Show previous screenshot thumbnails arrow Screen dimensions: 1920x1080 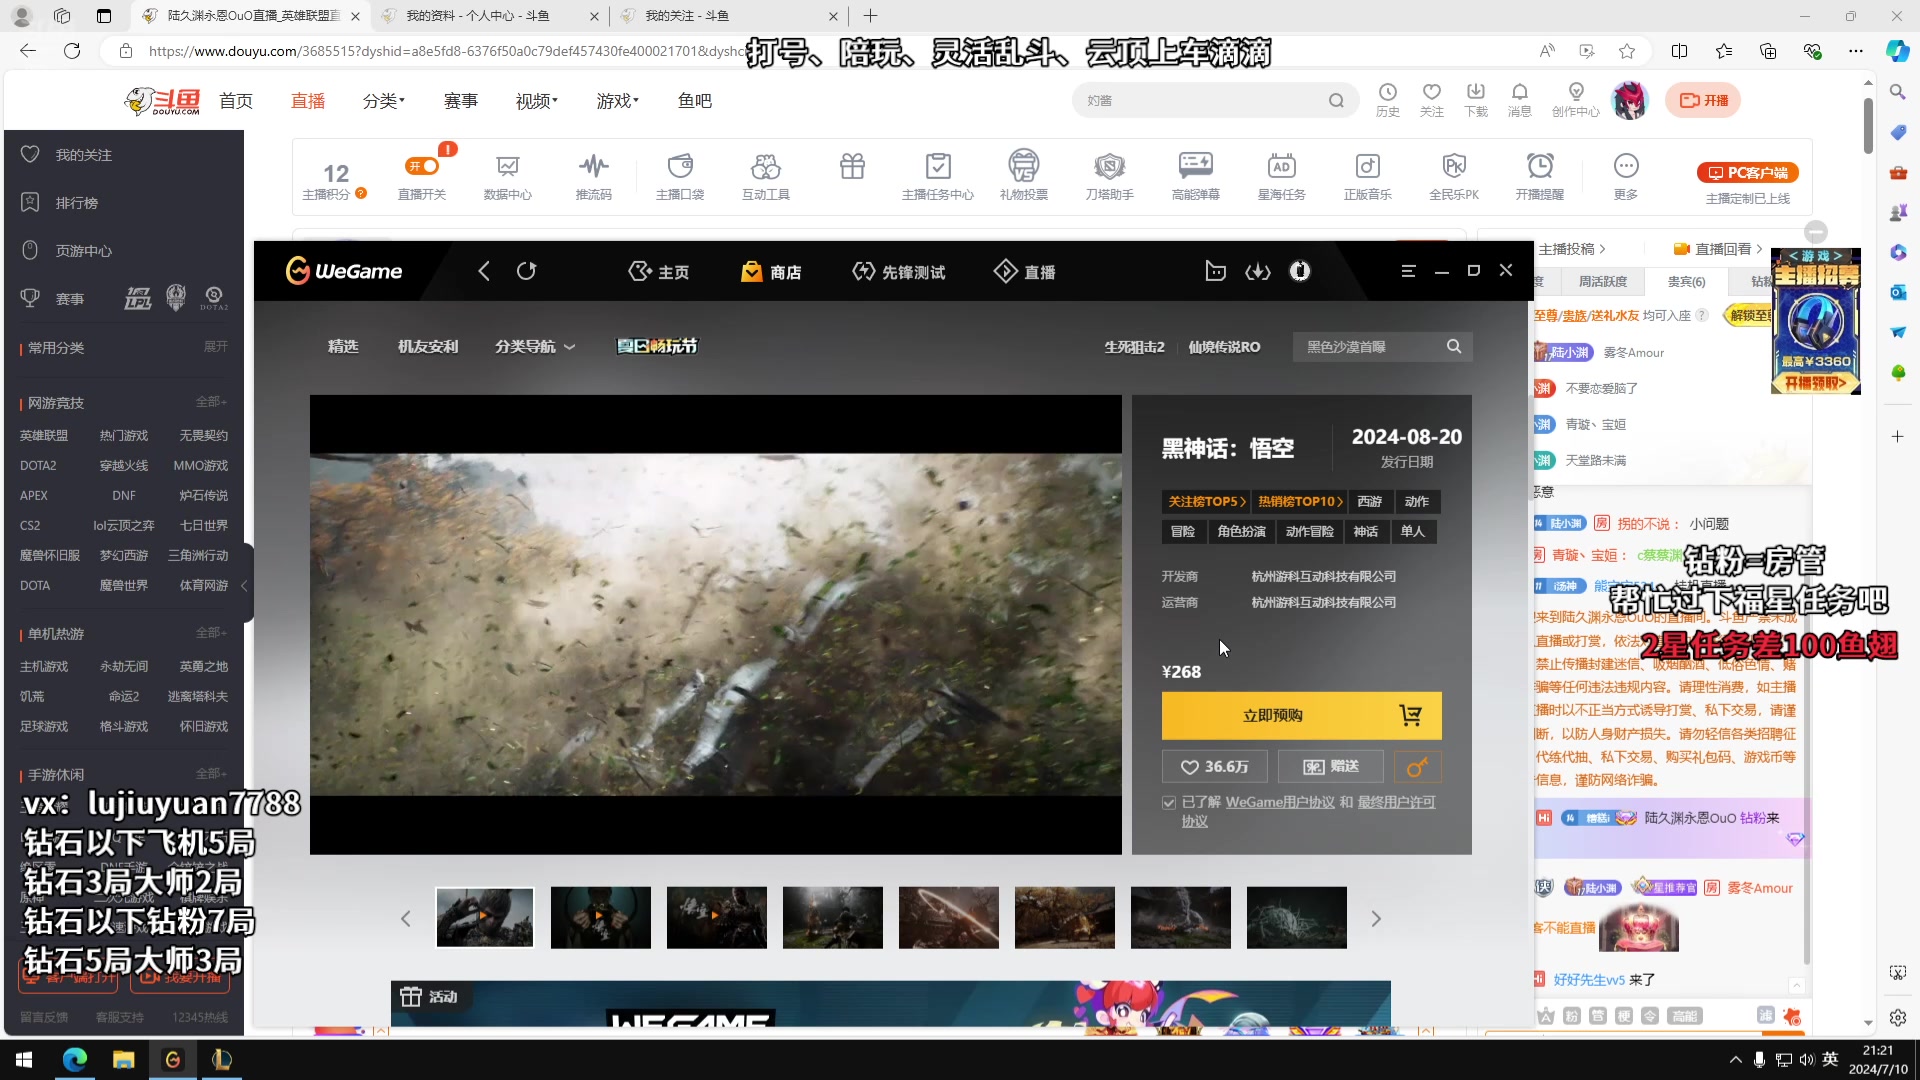pyautogui.click(x=405, y=919)
